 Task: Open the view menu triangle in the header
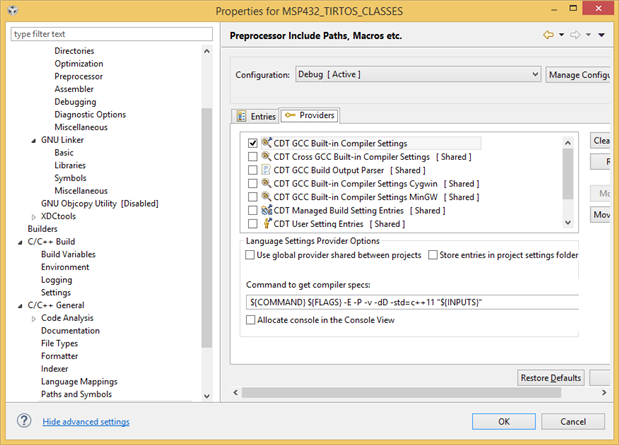pos(602,35)
